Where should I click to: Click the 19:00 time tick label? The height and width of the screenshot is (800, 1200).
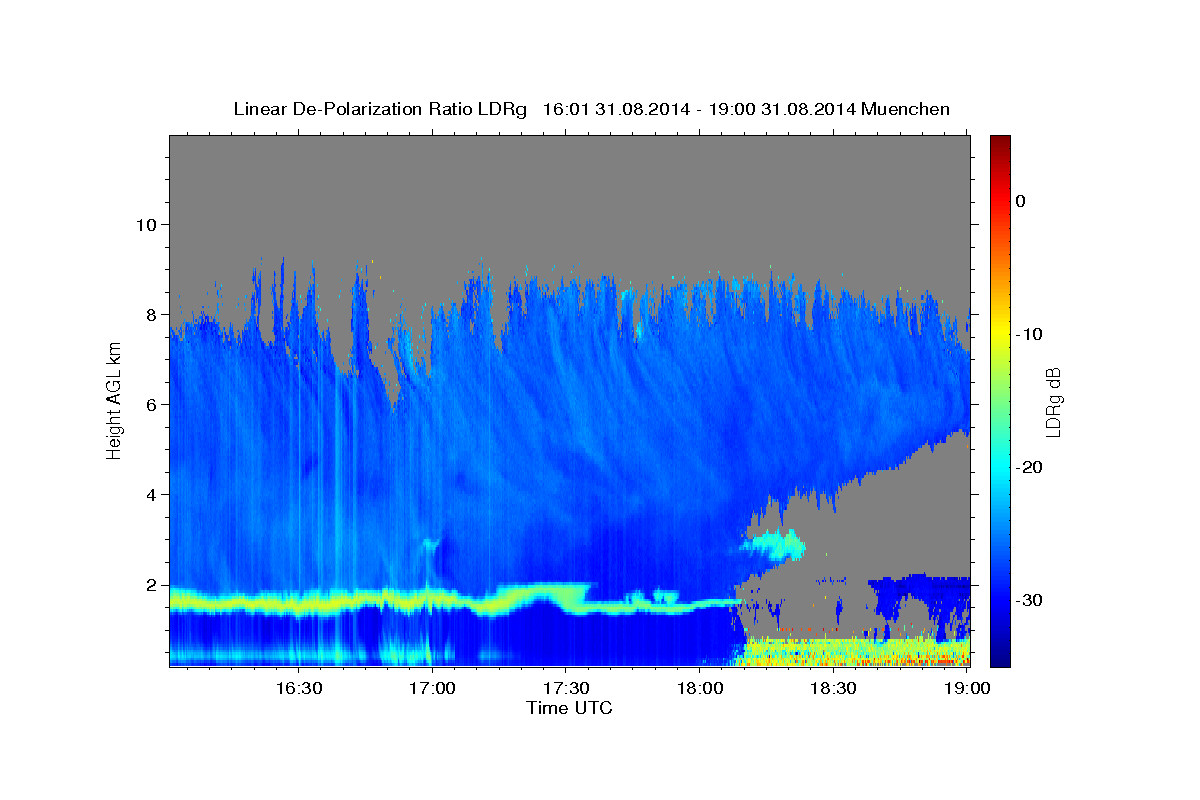(966, 688)
